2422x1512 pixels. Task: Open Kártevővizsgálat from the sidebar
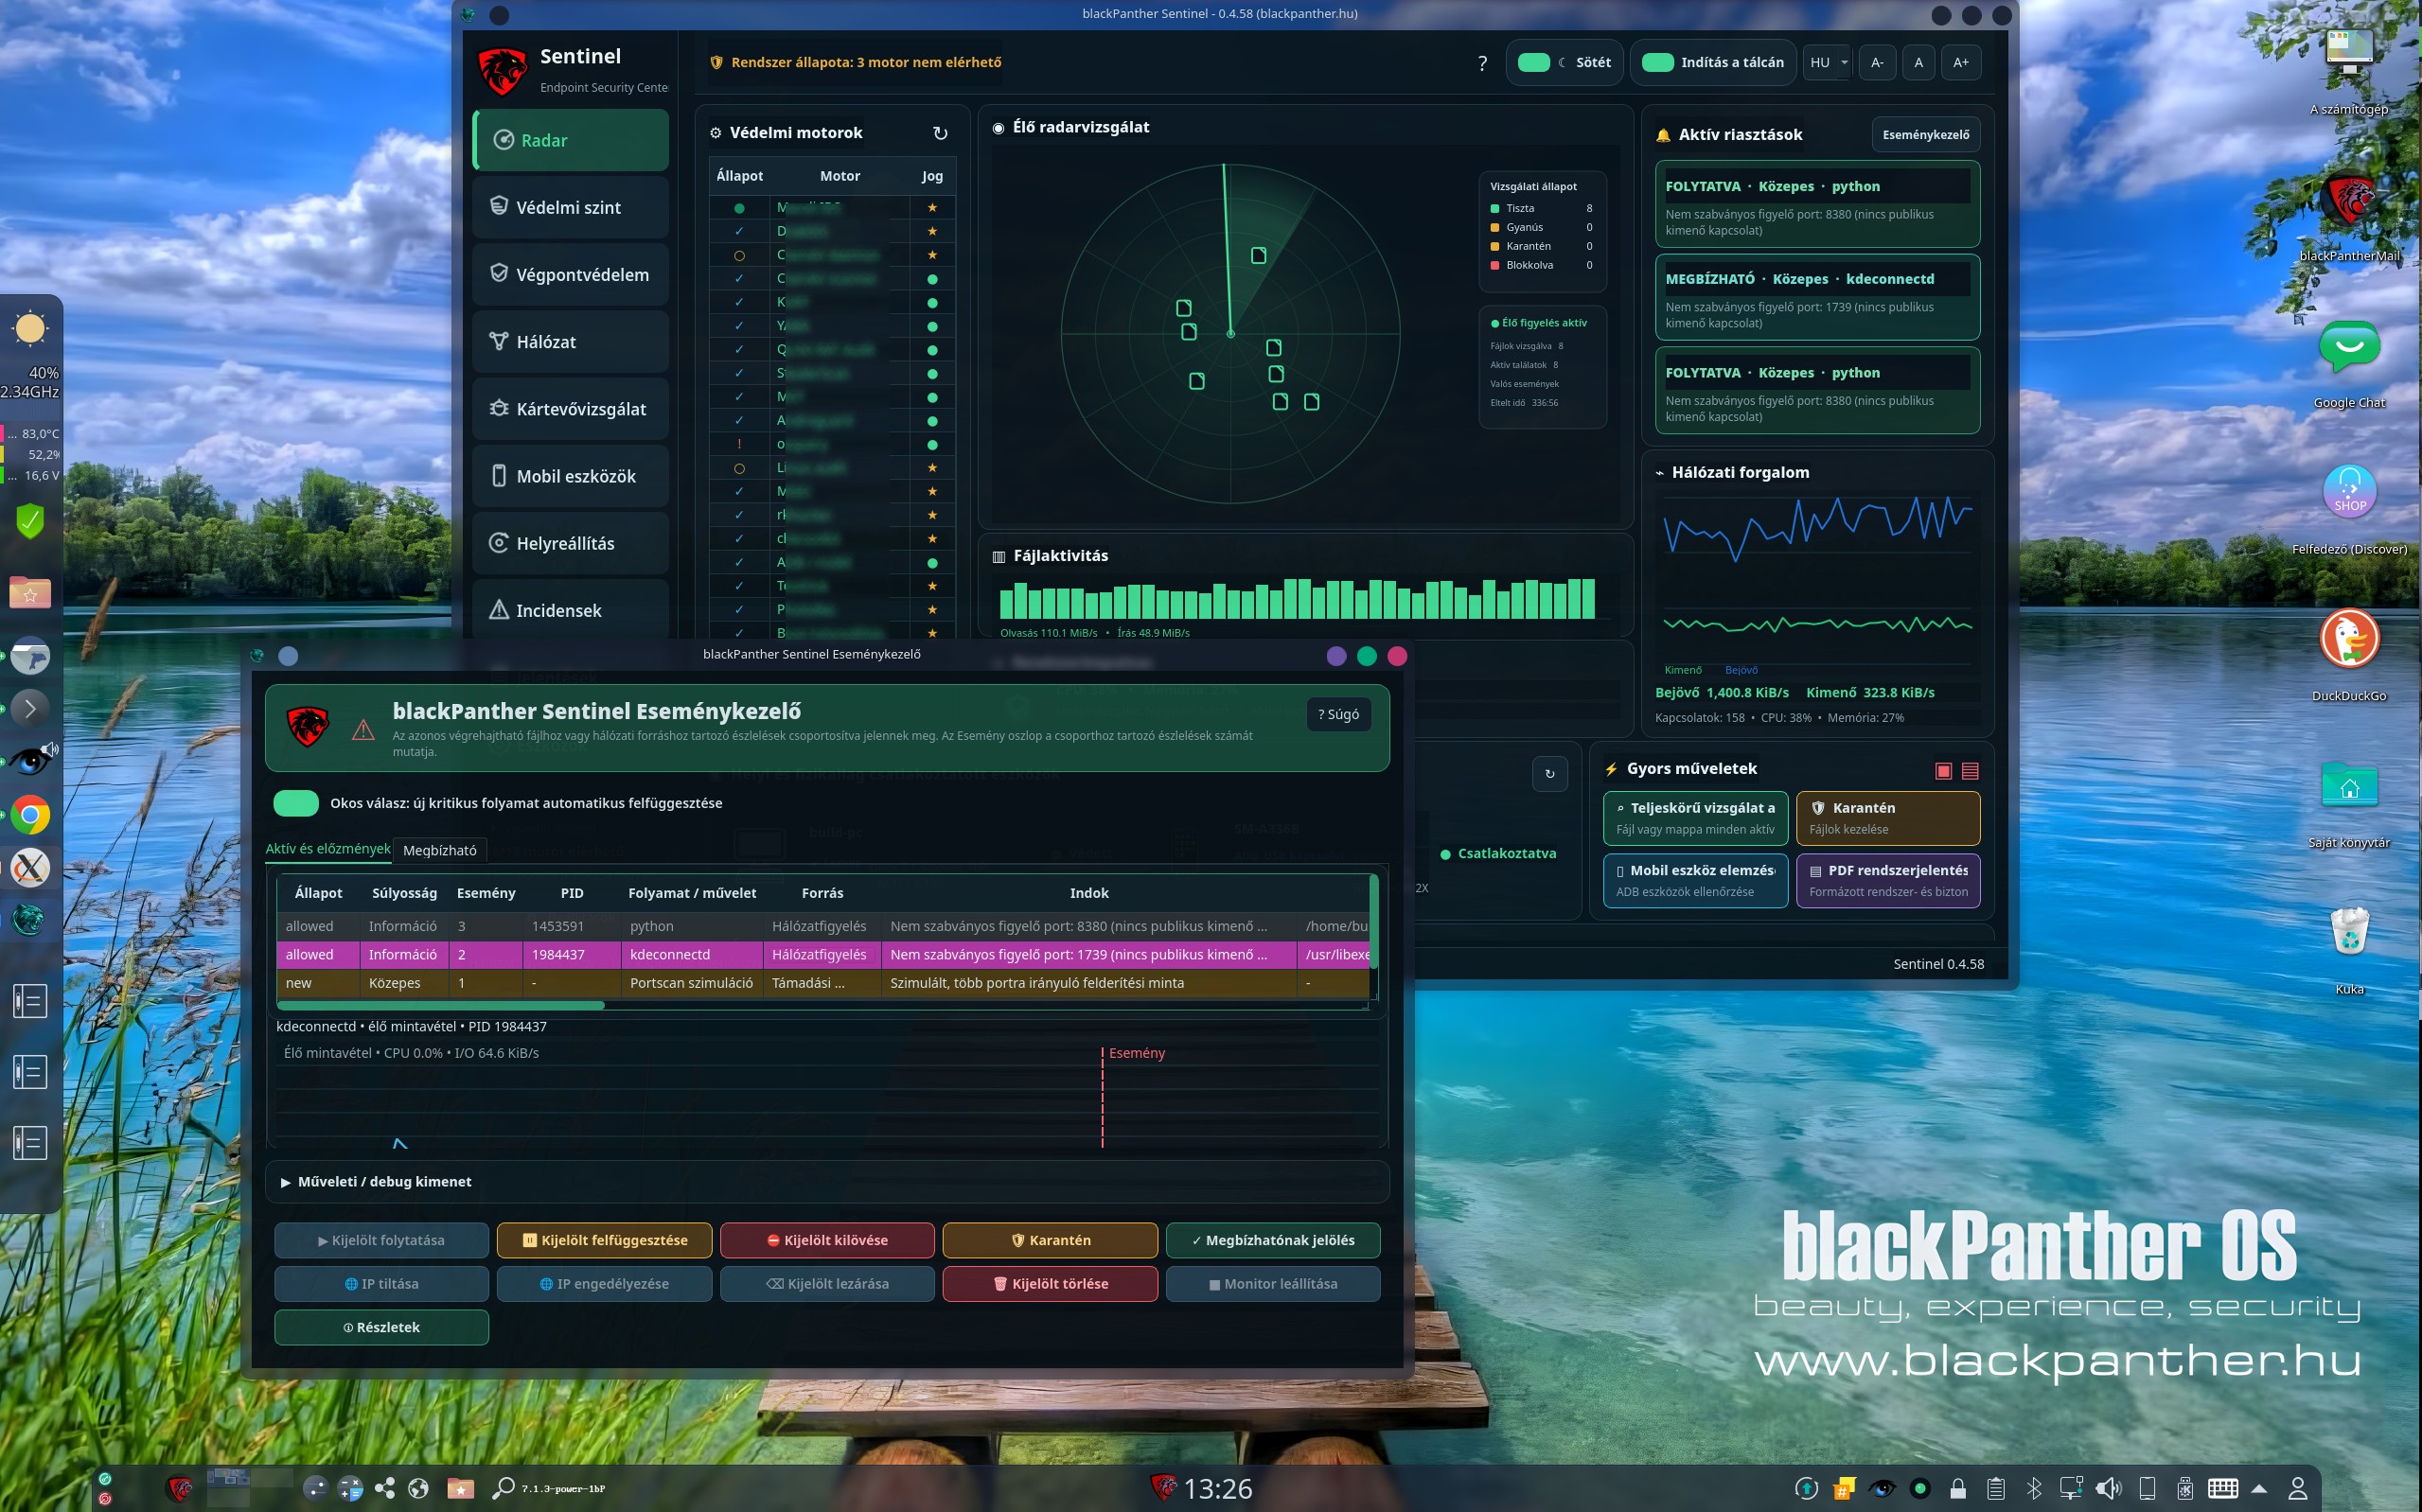[x=571, y=408]
